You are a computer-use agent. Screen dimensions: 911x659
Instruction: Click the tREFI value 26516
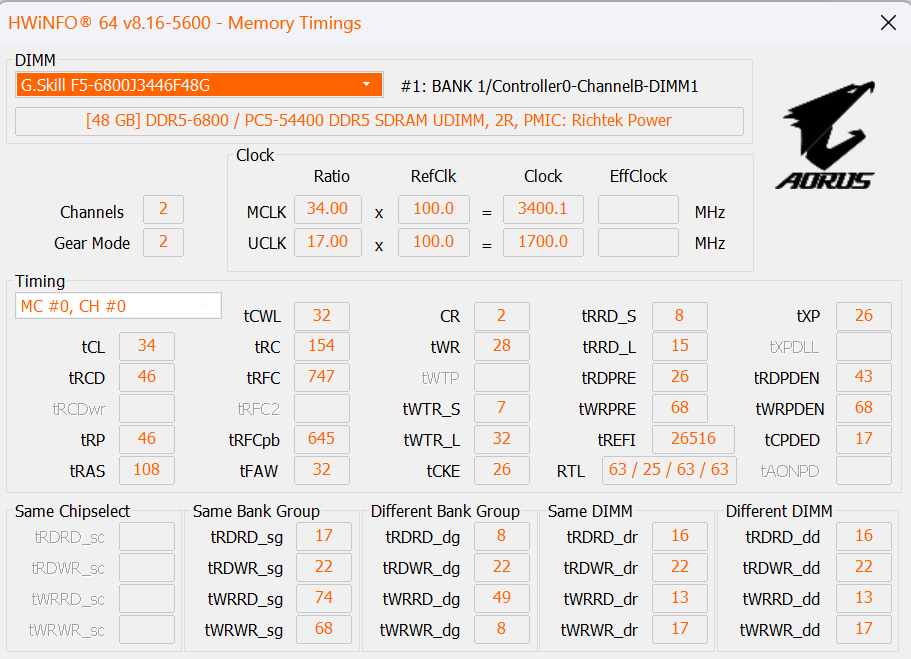point(693,439)
